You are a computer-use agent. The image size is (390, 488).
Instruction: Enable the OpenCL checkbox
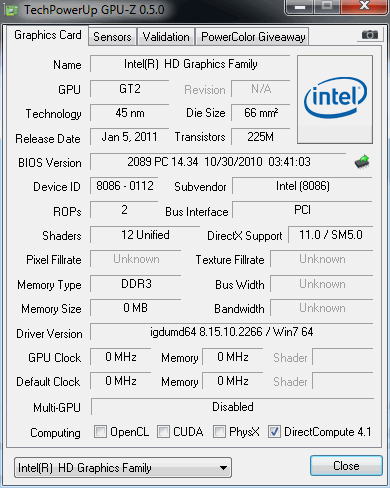coord(100,431)
